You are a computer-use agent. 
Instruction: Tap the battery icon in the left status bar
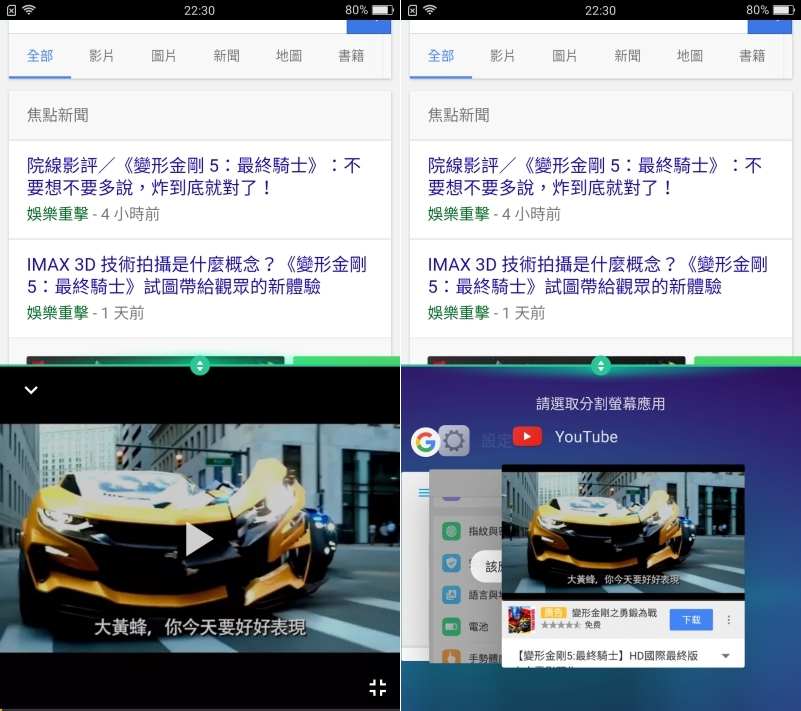[382, 10]
